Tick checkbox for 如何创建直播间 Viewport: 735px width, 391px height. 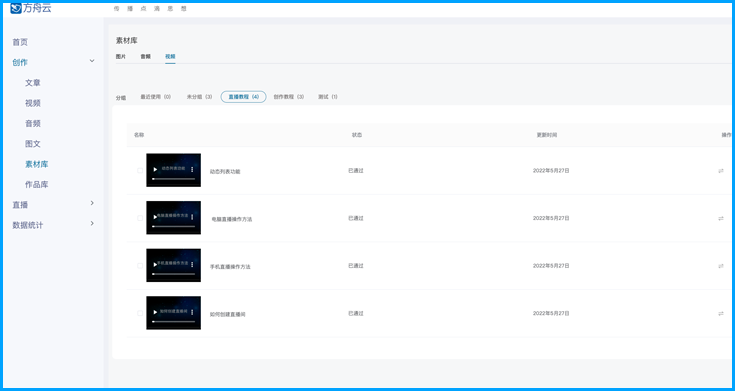(140, 313)
